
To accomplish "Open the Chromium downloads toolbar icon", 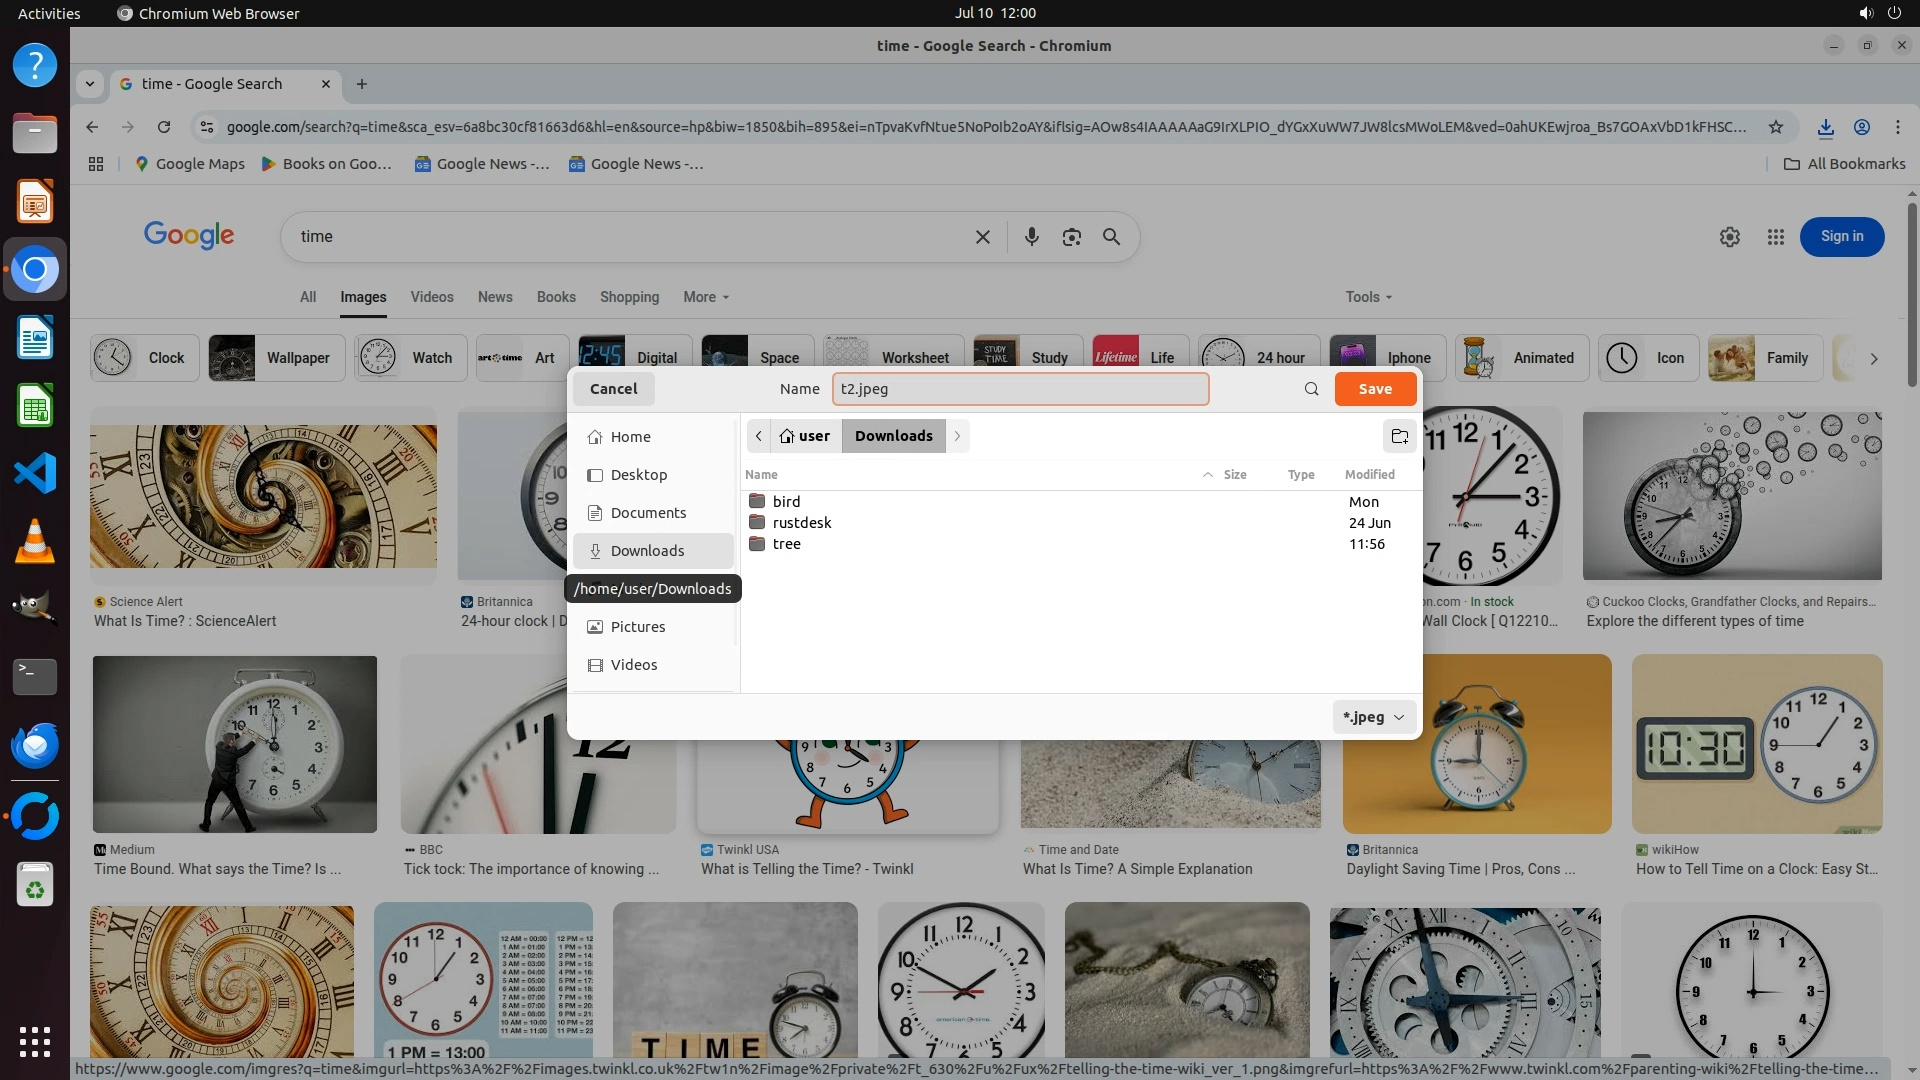I will click(x=1825, y=127).
